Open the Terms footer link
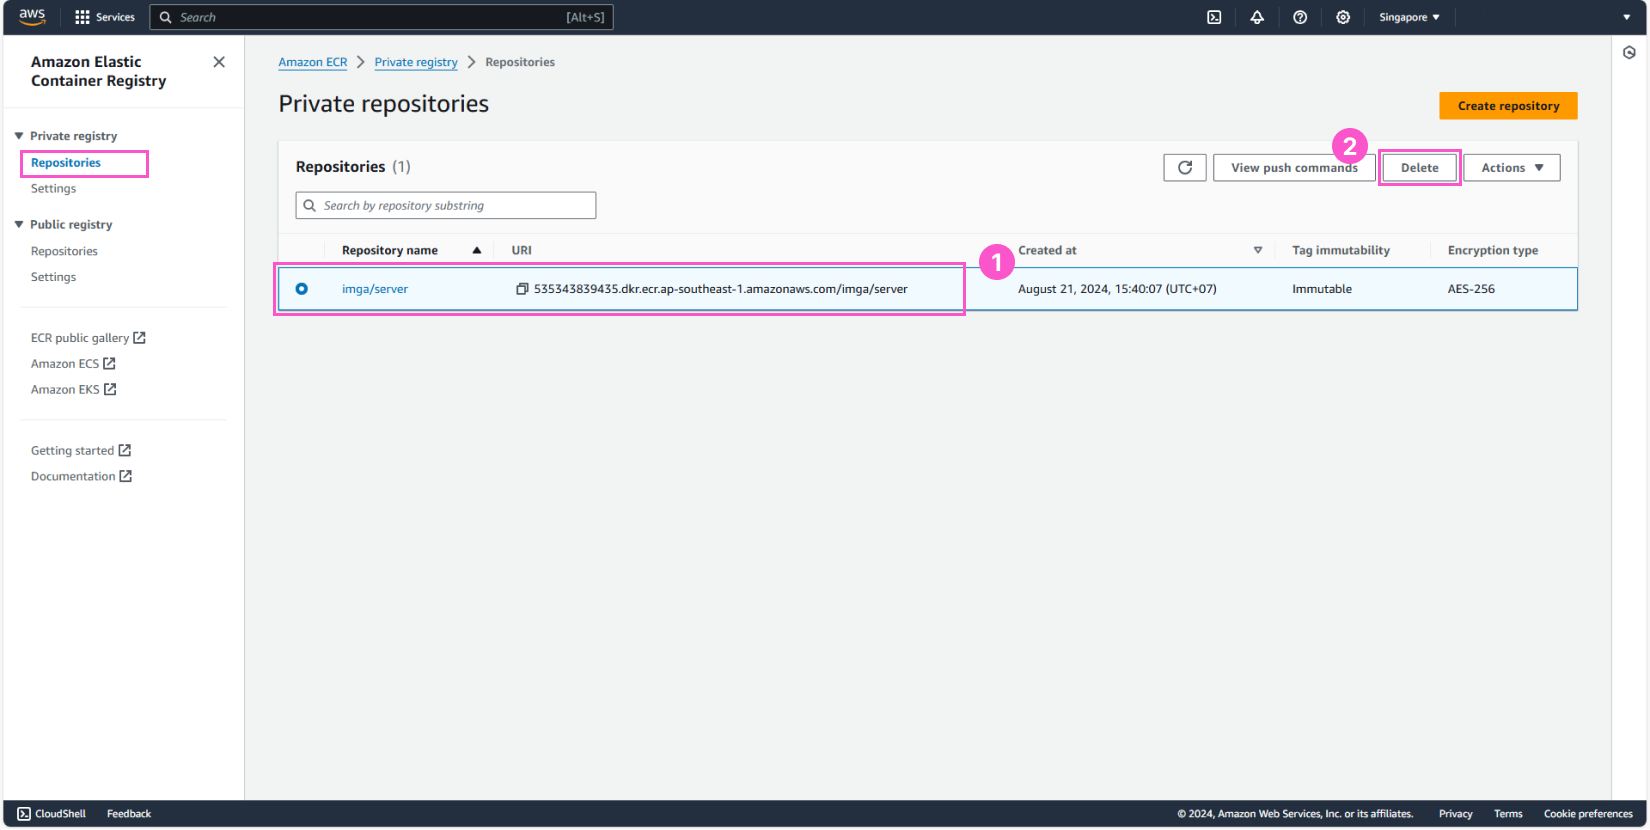Screen dimensions: 1650x830 point(1508,814)
